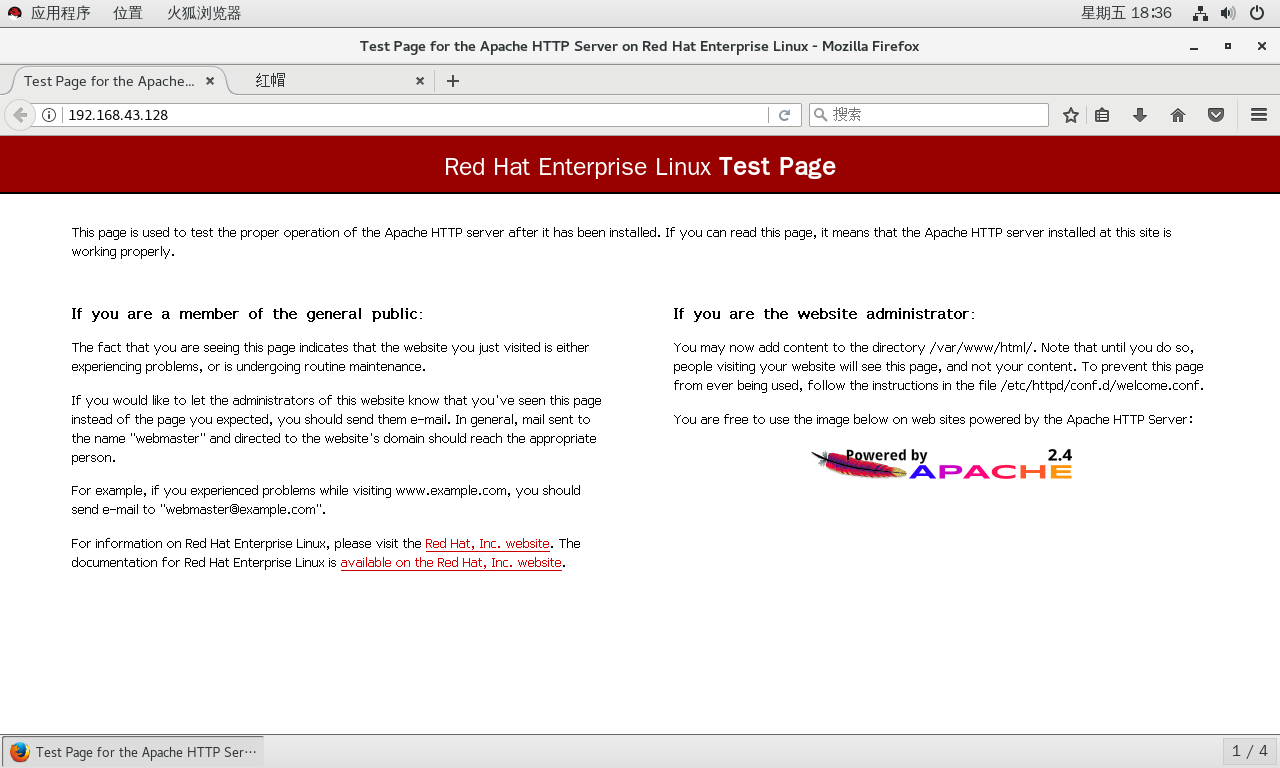
Task: Close the Firefox window
Action: click(1262, 46)
